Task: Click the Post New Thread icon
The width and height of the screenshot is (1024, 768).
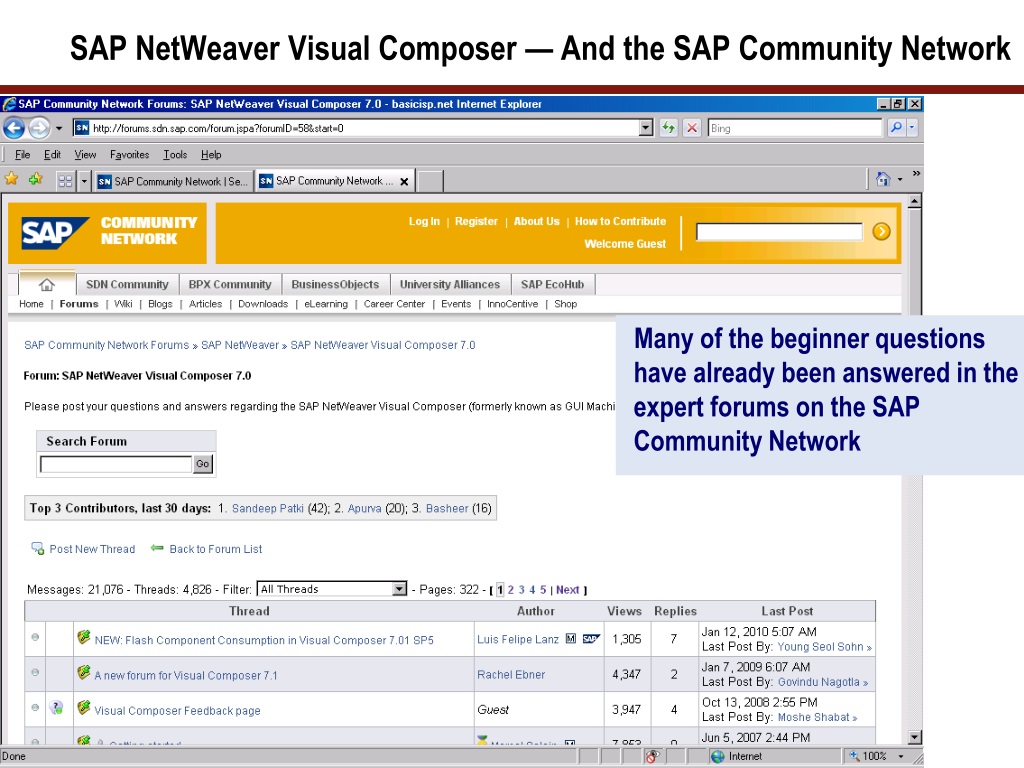Action: 38,548
